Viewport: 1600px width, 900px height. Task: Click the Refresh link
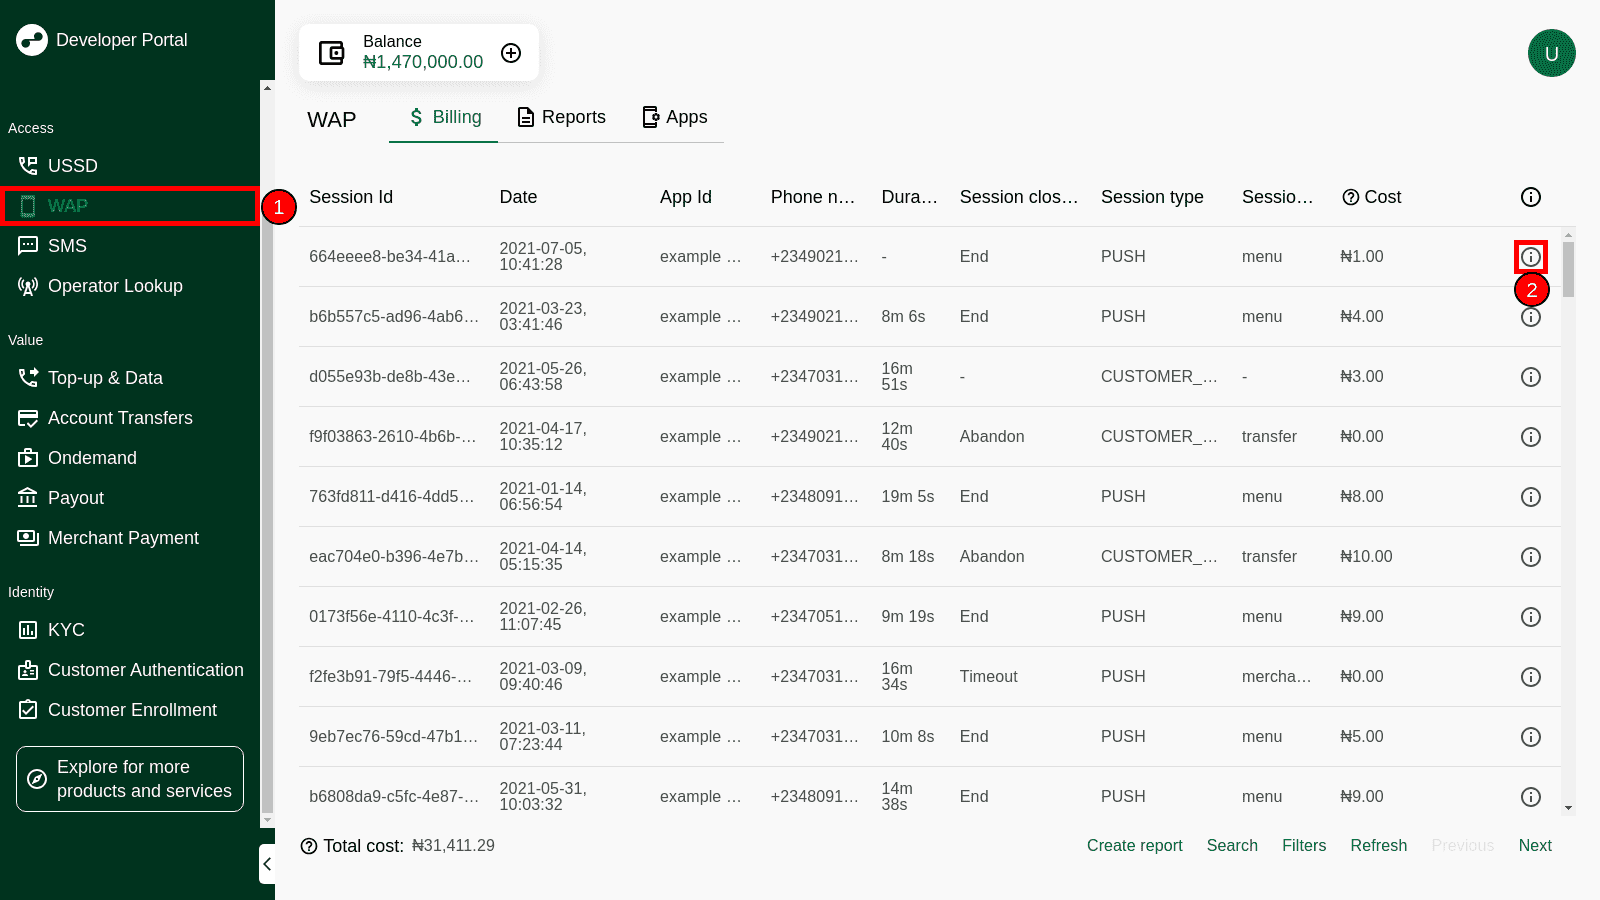(1378, 846)
